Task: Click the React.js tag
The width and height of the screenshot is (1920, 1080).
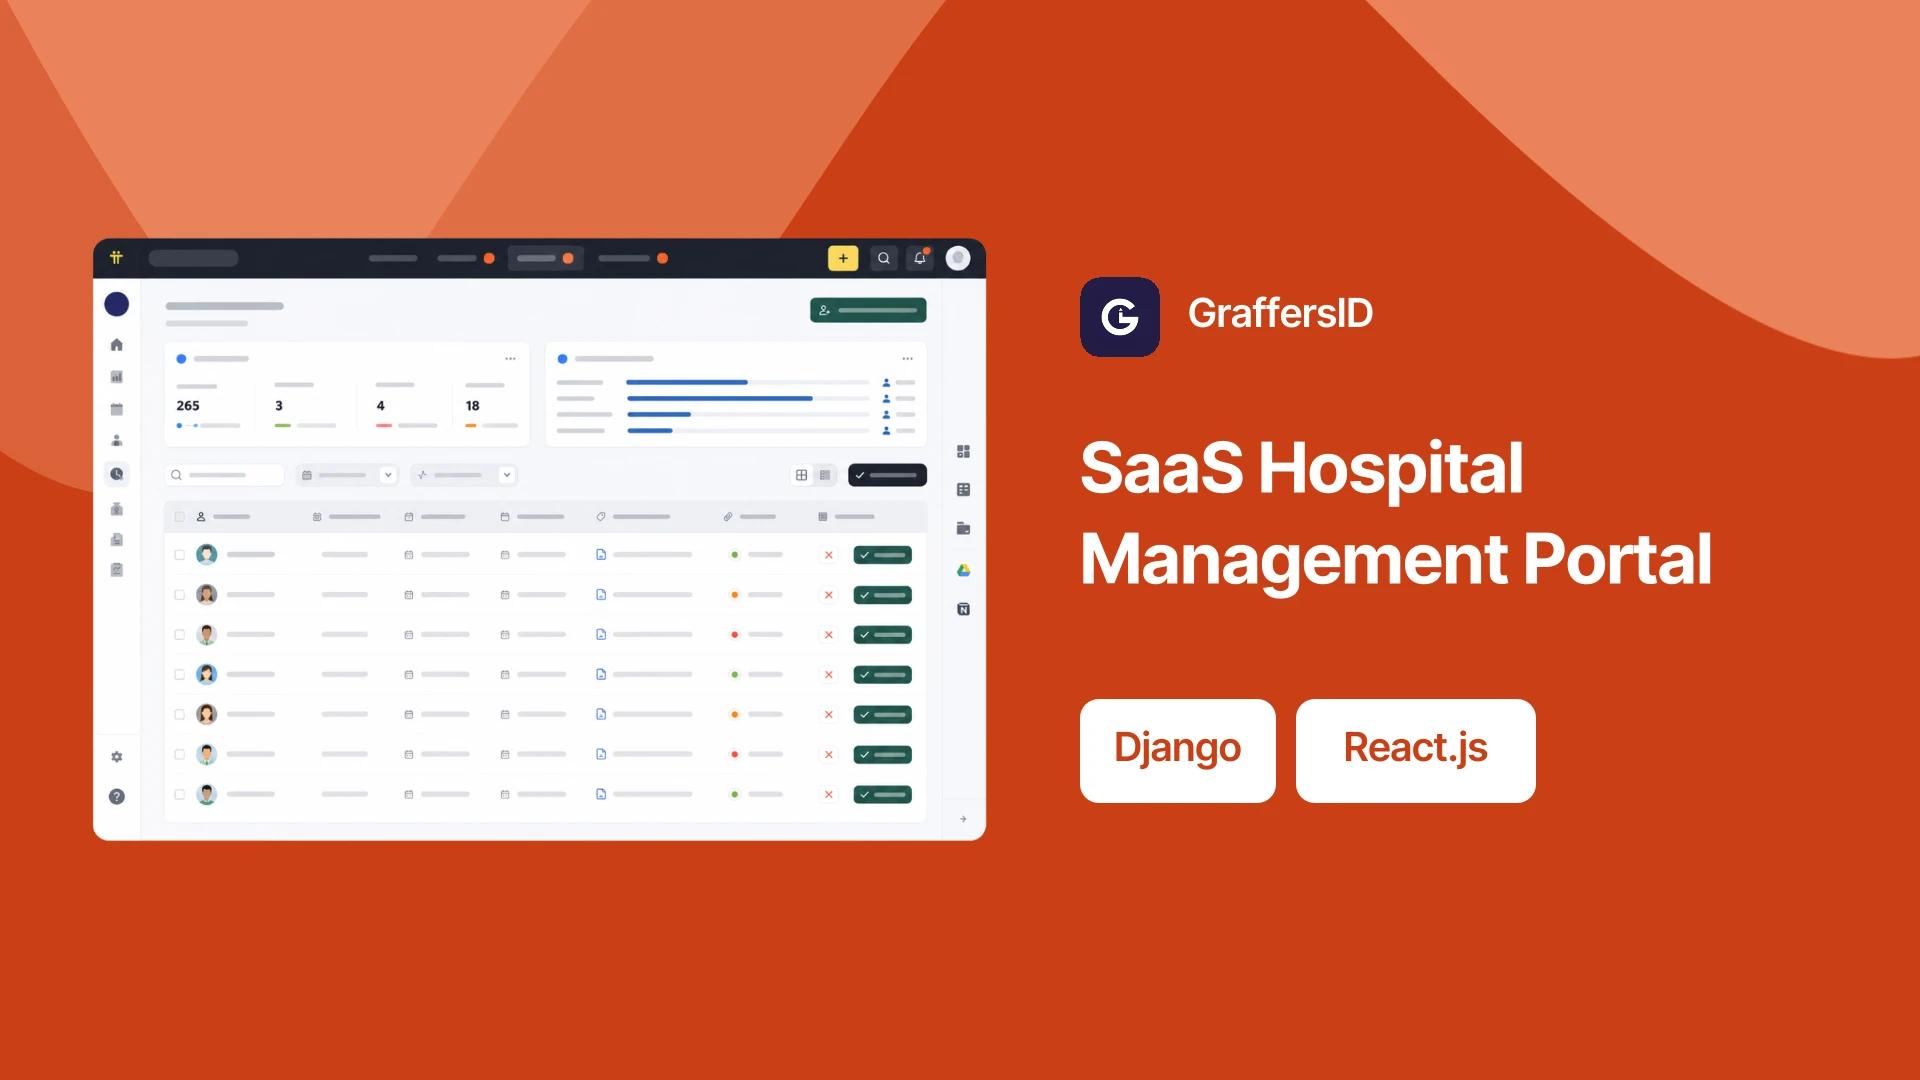Action: pos(1416,750)
